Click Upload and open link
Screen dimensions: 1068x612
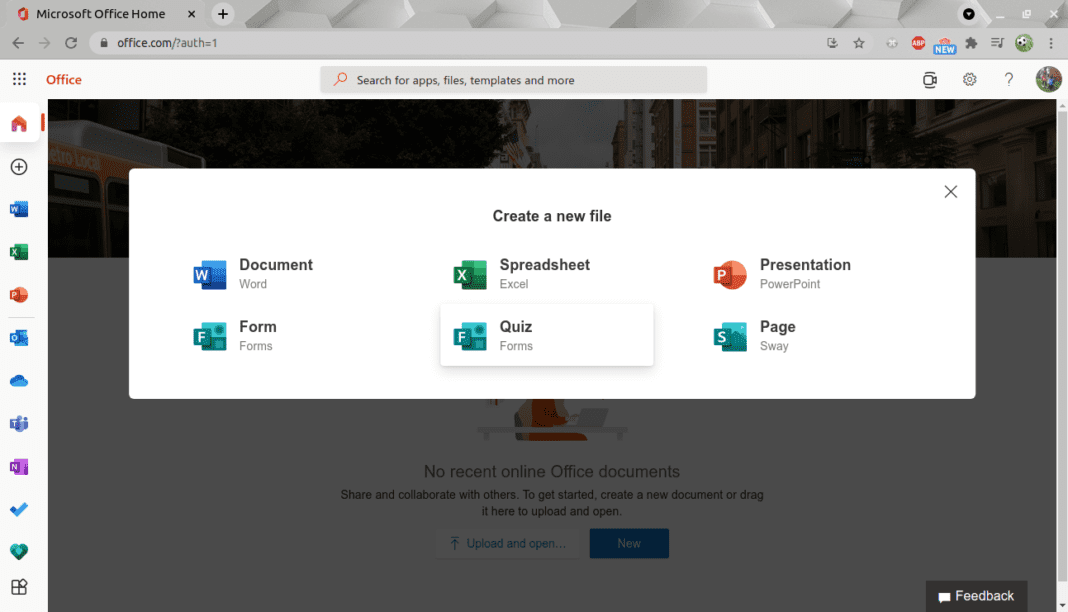coord(509,543)
